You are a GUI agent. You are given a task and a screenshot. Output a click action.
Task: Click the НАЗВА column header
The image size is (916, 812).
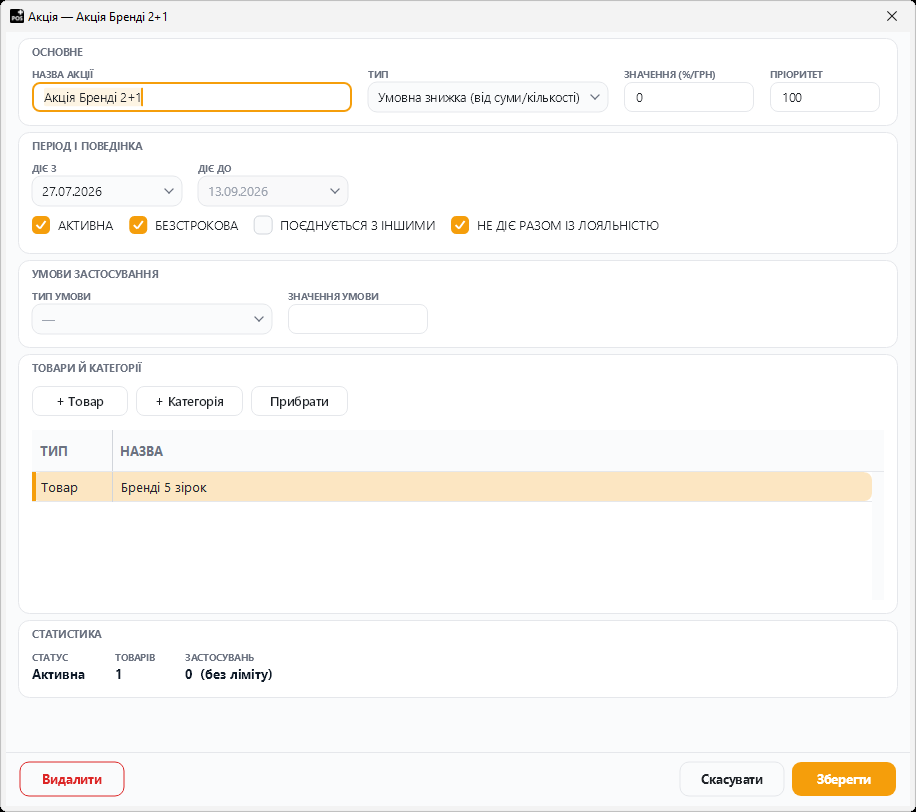(498, 451)
